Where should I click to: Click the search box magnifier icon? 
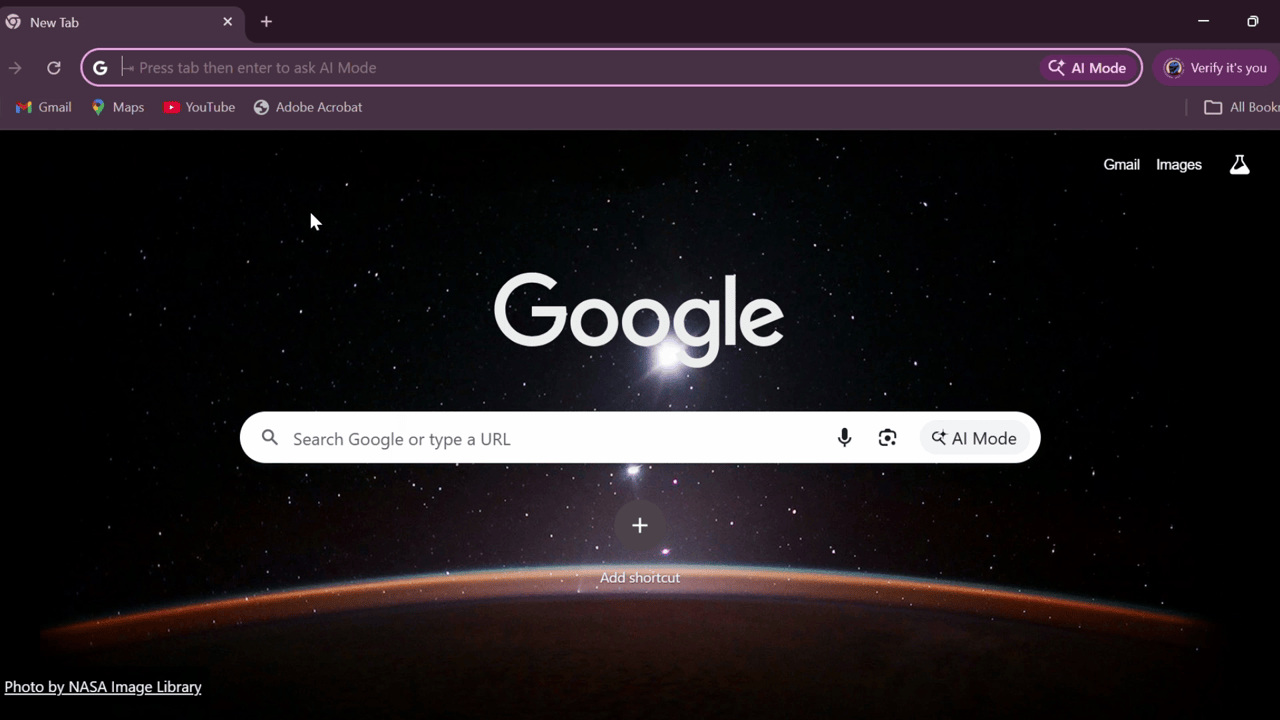(x=270, y=438)
